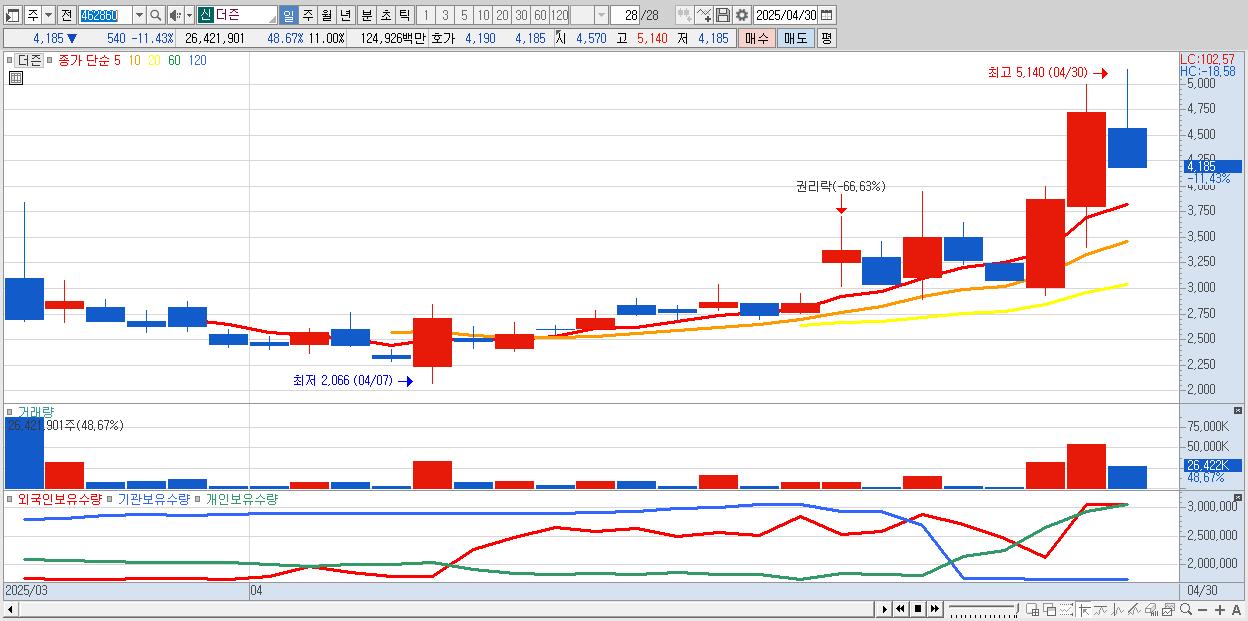Click the zoom magnifier icon at bottom
The width and height of the screenshot is (1248, 621).
[1186, 609]
